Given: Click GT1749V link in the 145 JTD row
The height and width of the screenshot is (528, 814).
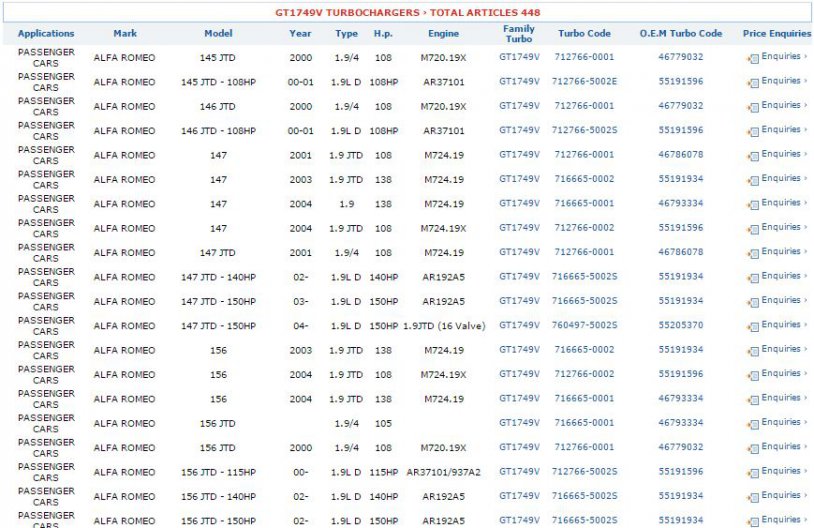Looking at the screenshot, I should (519, 57).
